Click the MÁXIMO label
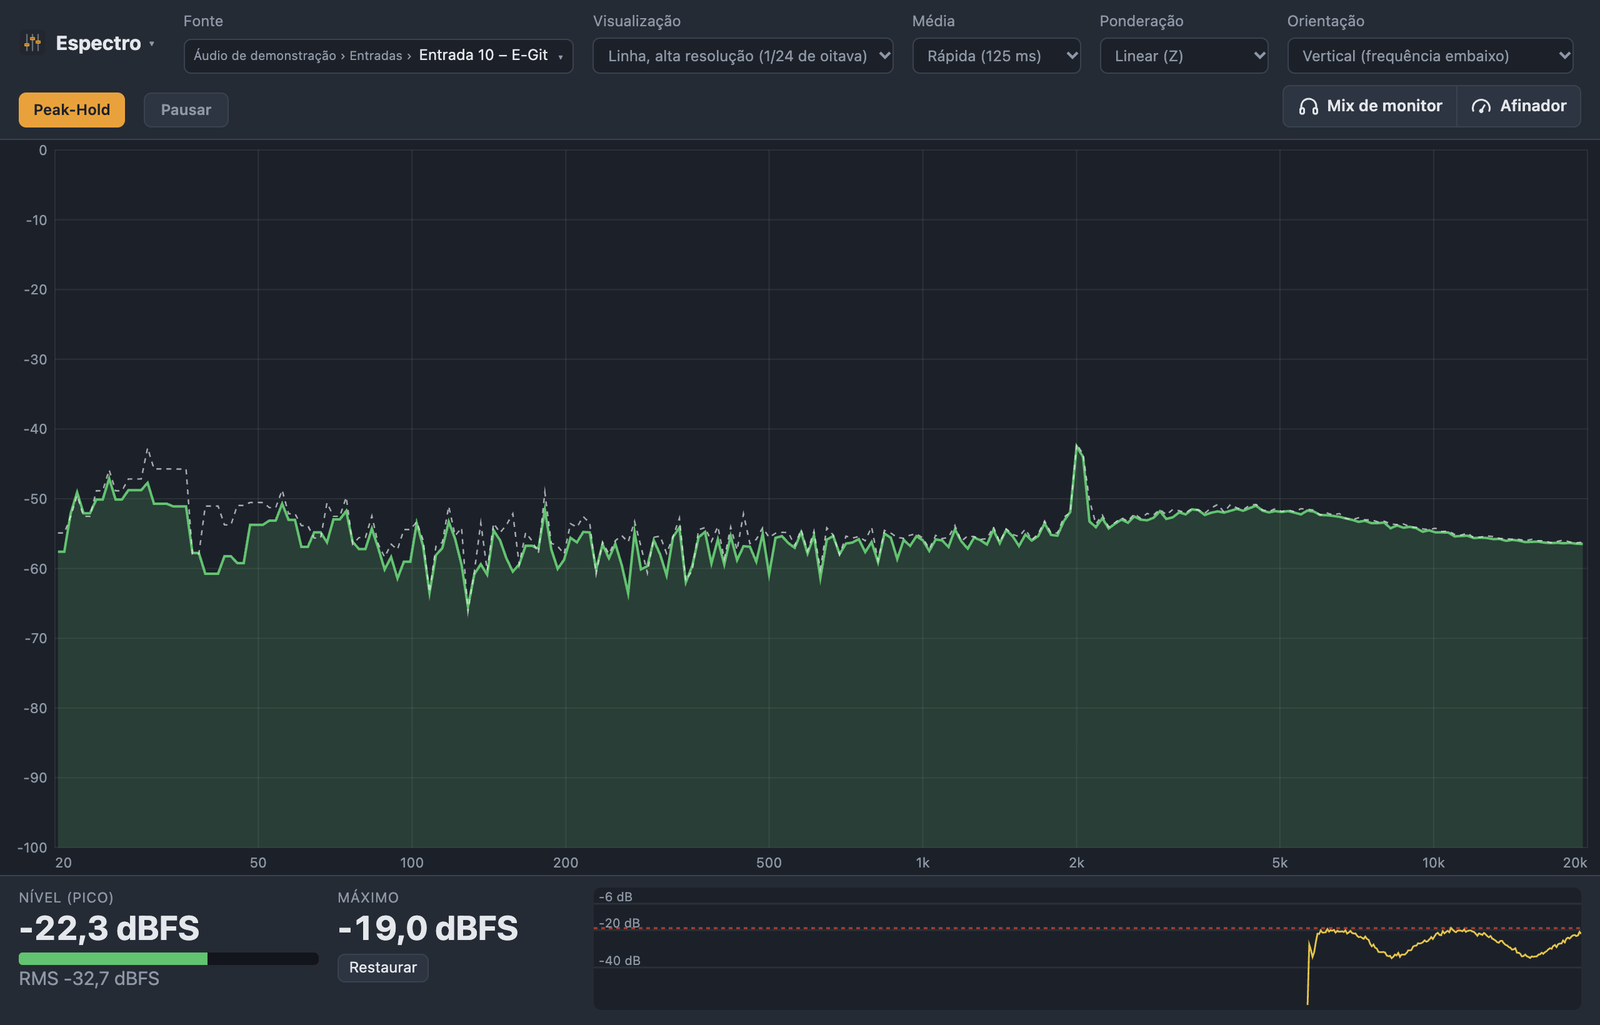 click(x=368, y=898)
